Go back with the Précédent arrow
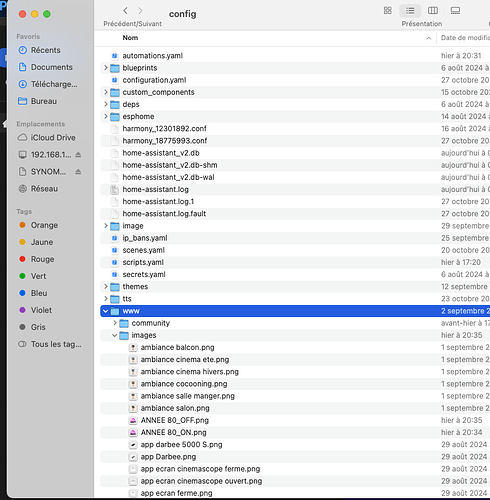The width and height of the screenshot is (490, 500). click(x=125, y=11)
